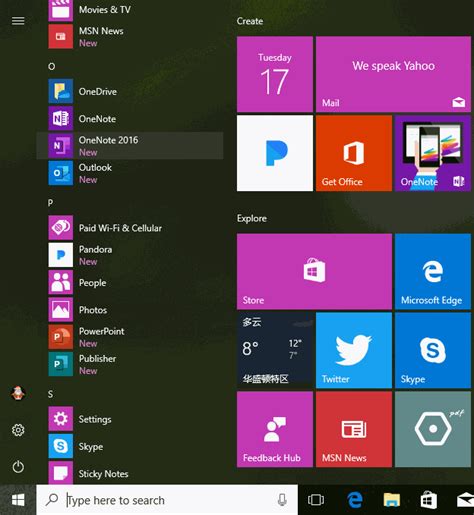
Task: Launch OneNote 2016 from the list
Action: click(130, 146)
